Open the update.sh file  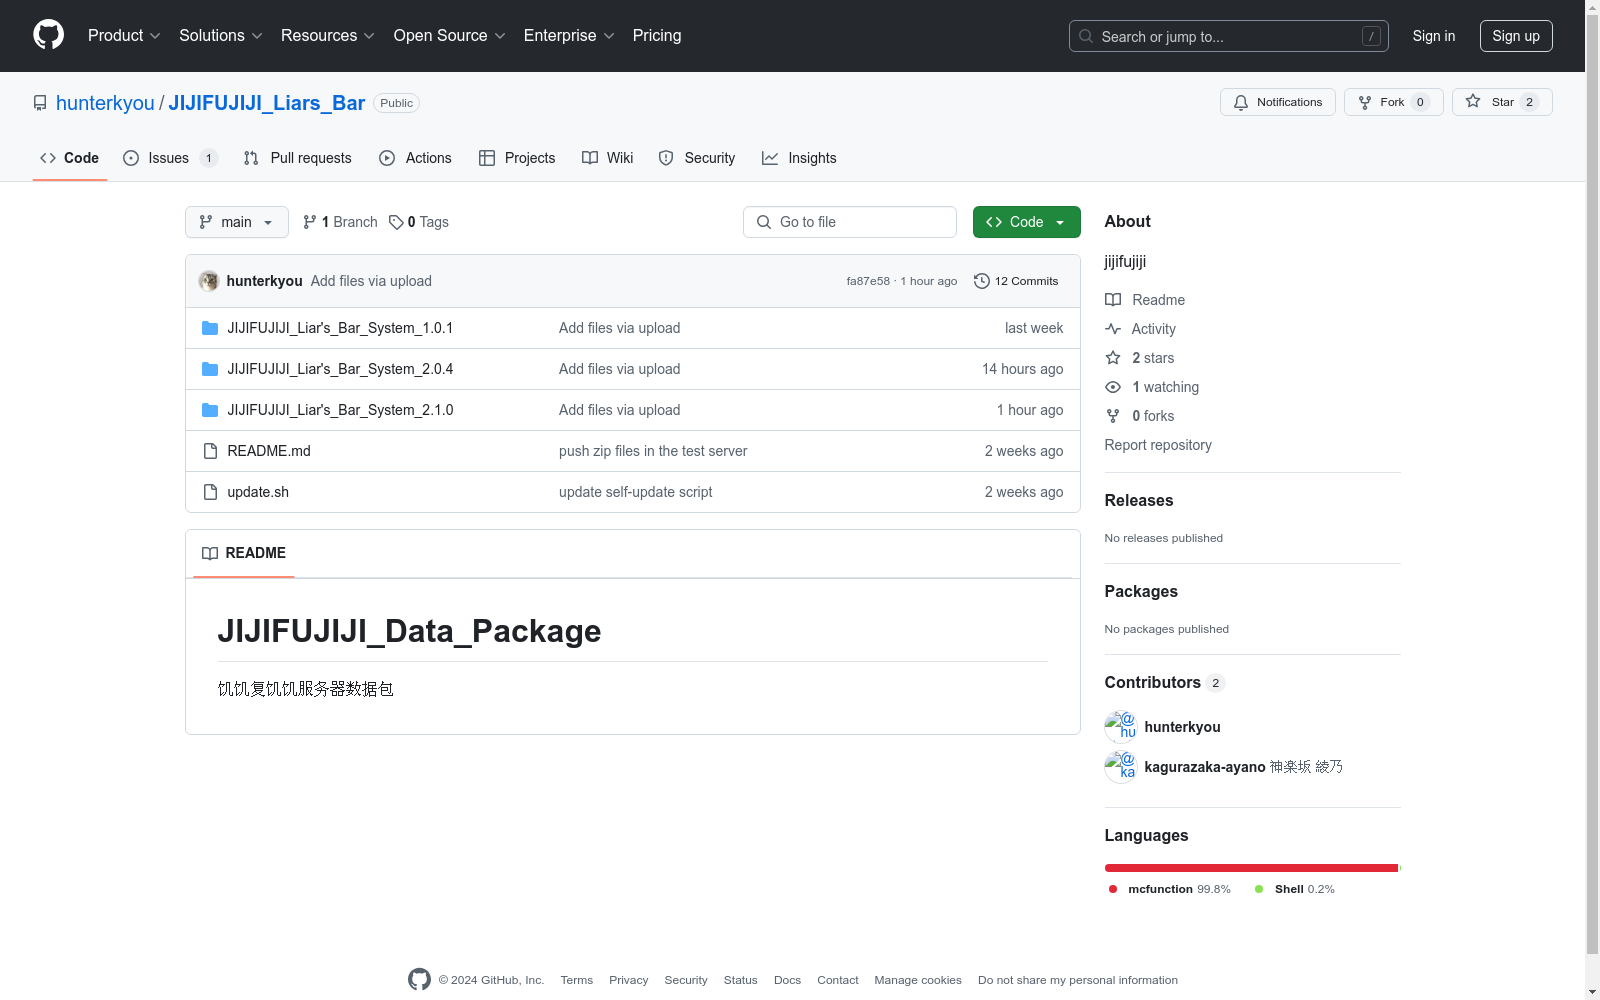258,492
